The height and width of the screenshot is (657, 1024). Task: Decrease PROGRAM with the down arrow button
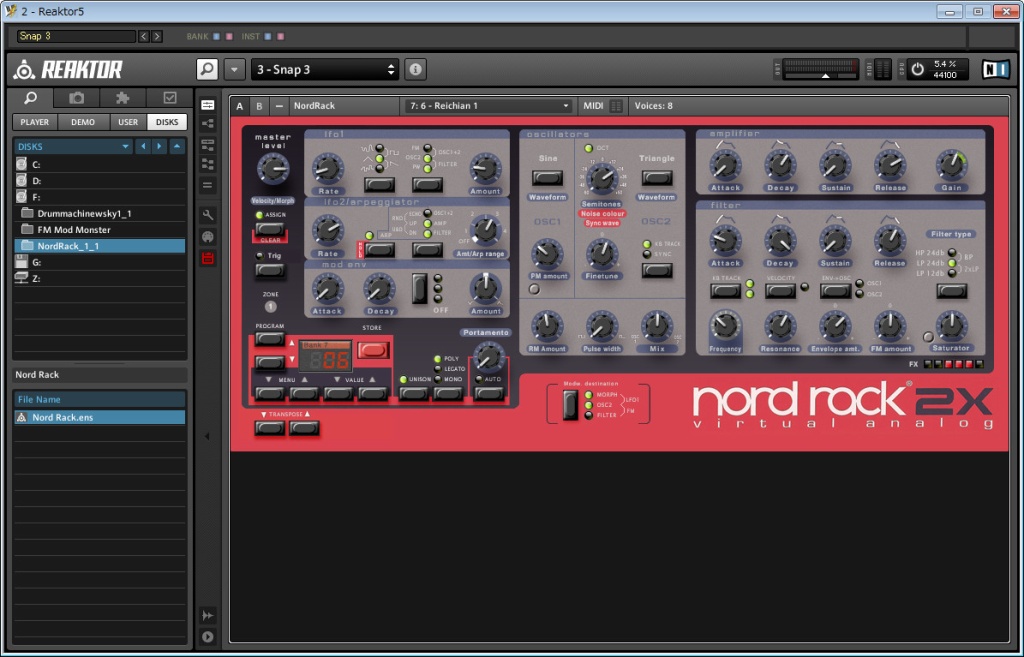pos(270,362)
